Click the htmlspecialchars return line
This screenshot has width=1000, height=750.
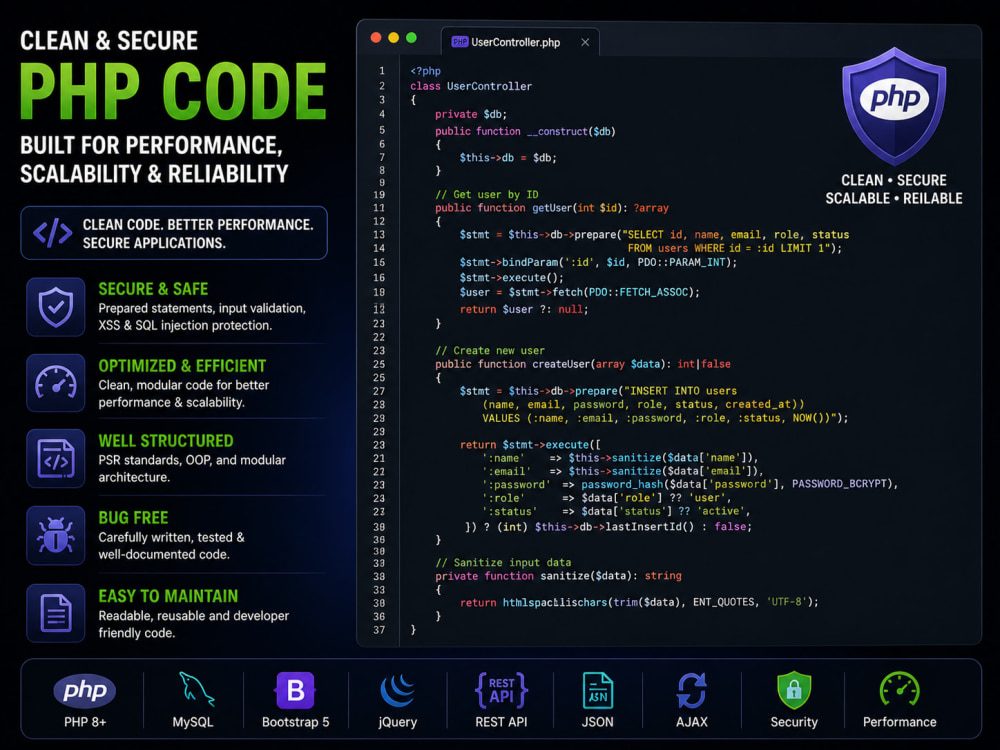[639, 602]
